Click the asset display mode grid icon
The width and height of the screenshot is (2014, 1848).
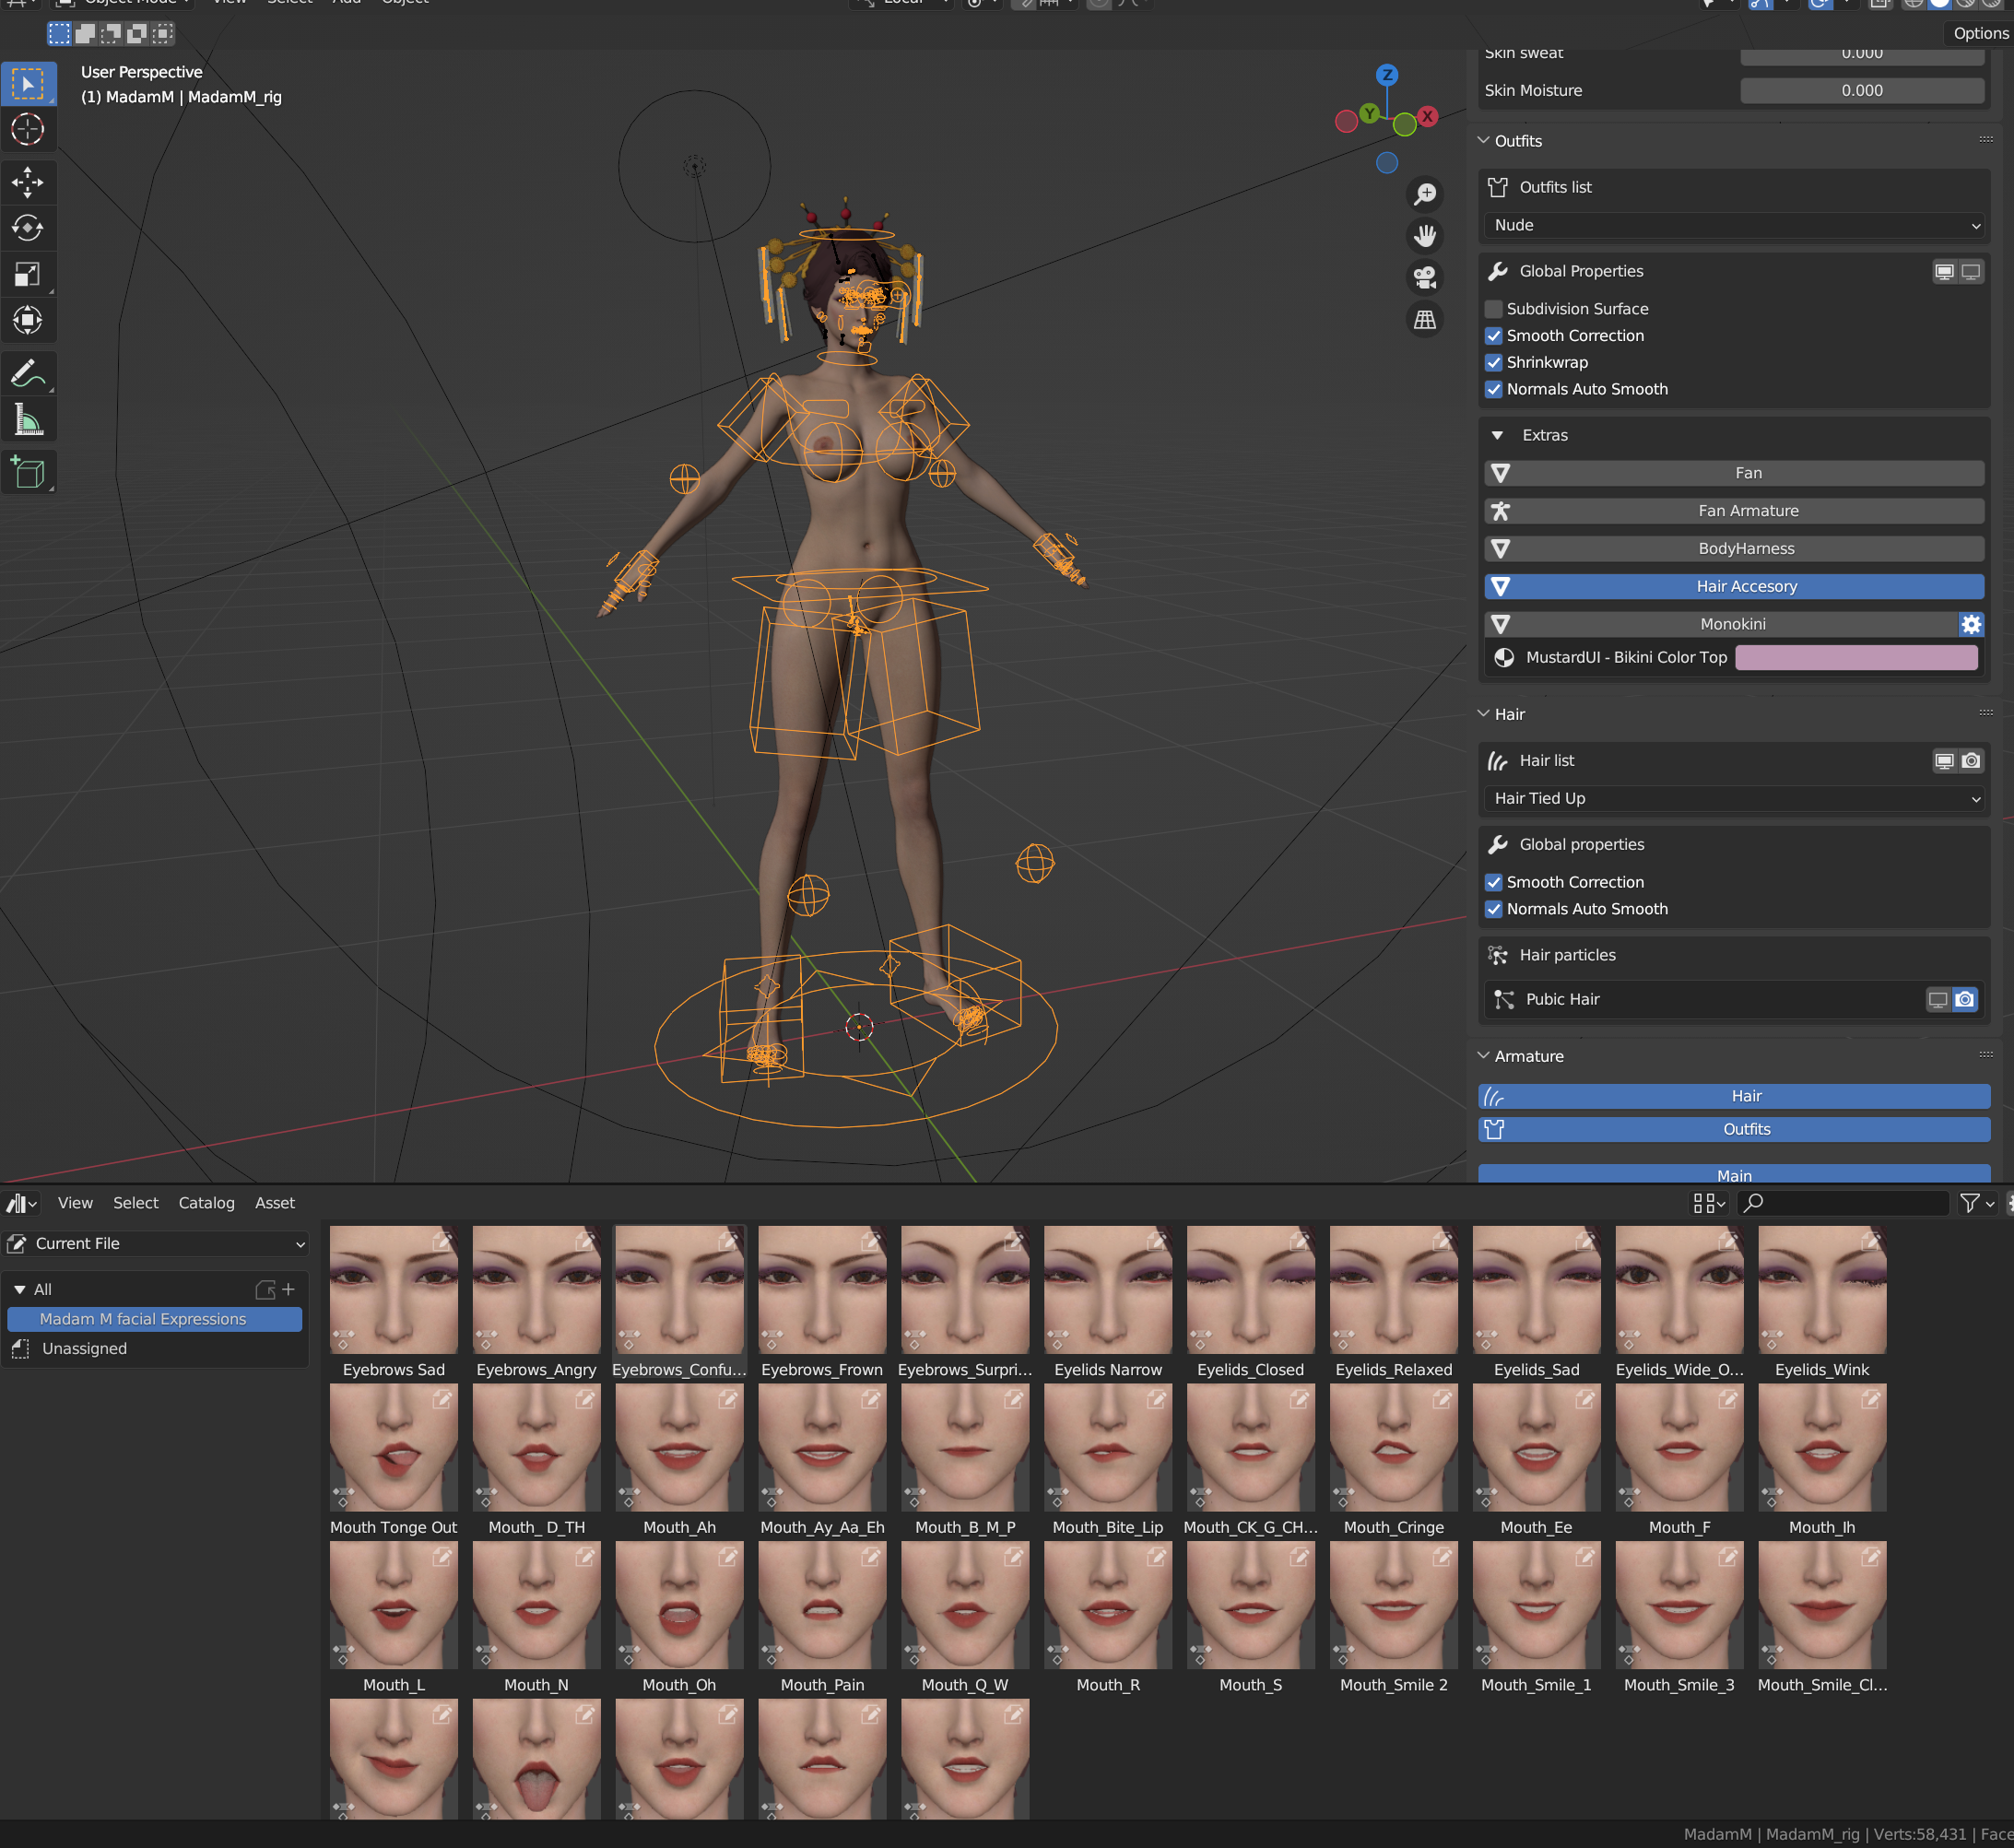tap(1708, 1203)
